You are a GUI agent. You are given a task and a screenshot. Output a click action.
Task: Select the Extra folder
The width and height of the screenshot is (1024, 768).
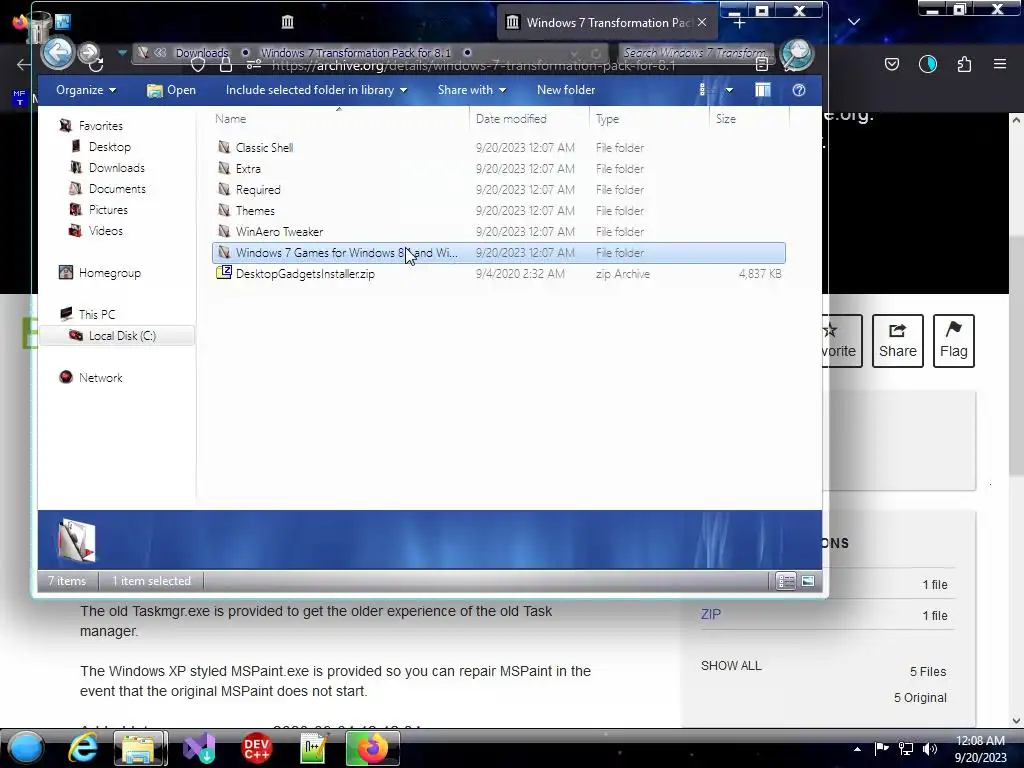click(x=499, y=168)
